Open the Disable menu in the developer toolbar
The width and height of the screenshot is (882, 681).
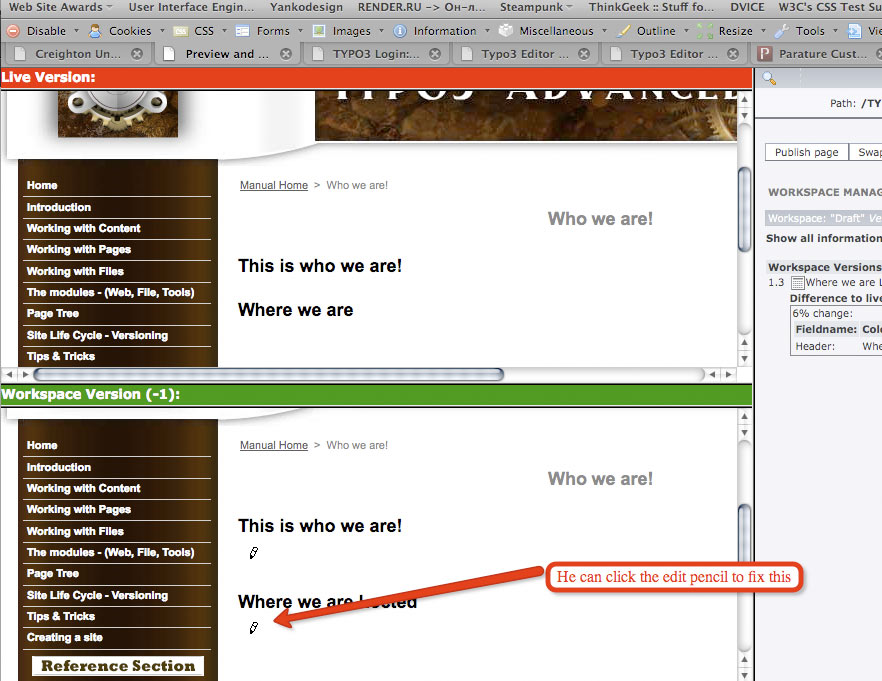(39, 31)
